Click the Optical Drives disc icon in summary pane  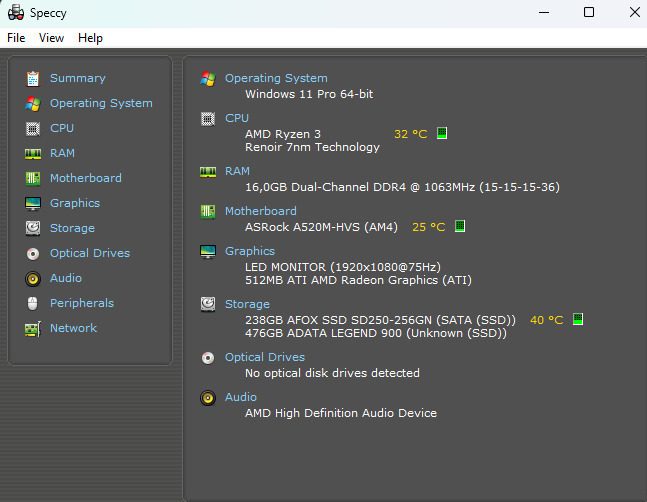(x=208, y=358)
